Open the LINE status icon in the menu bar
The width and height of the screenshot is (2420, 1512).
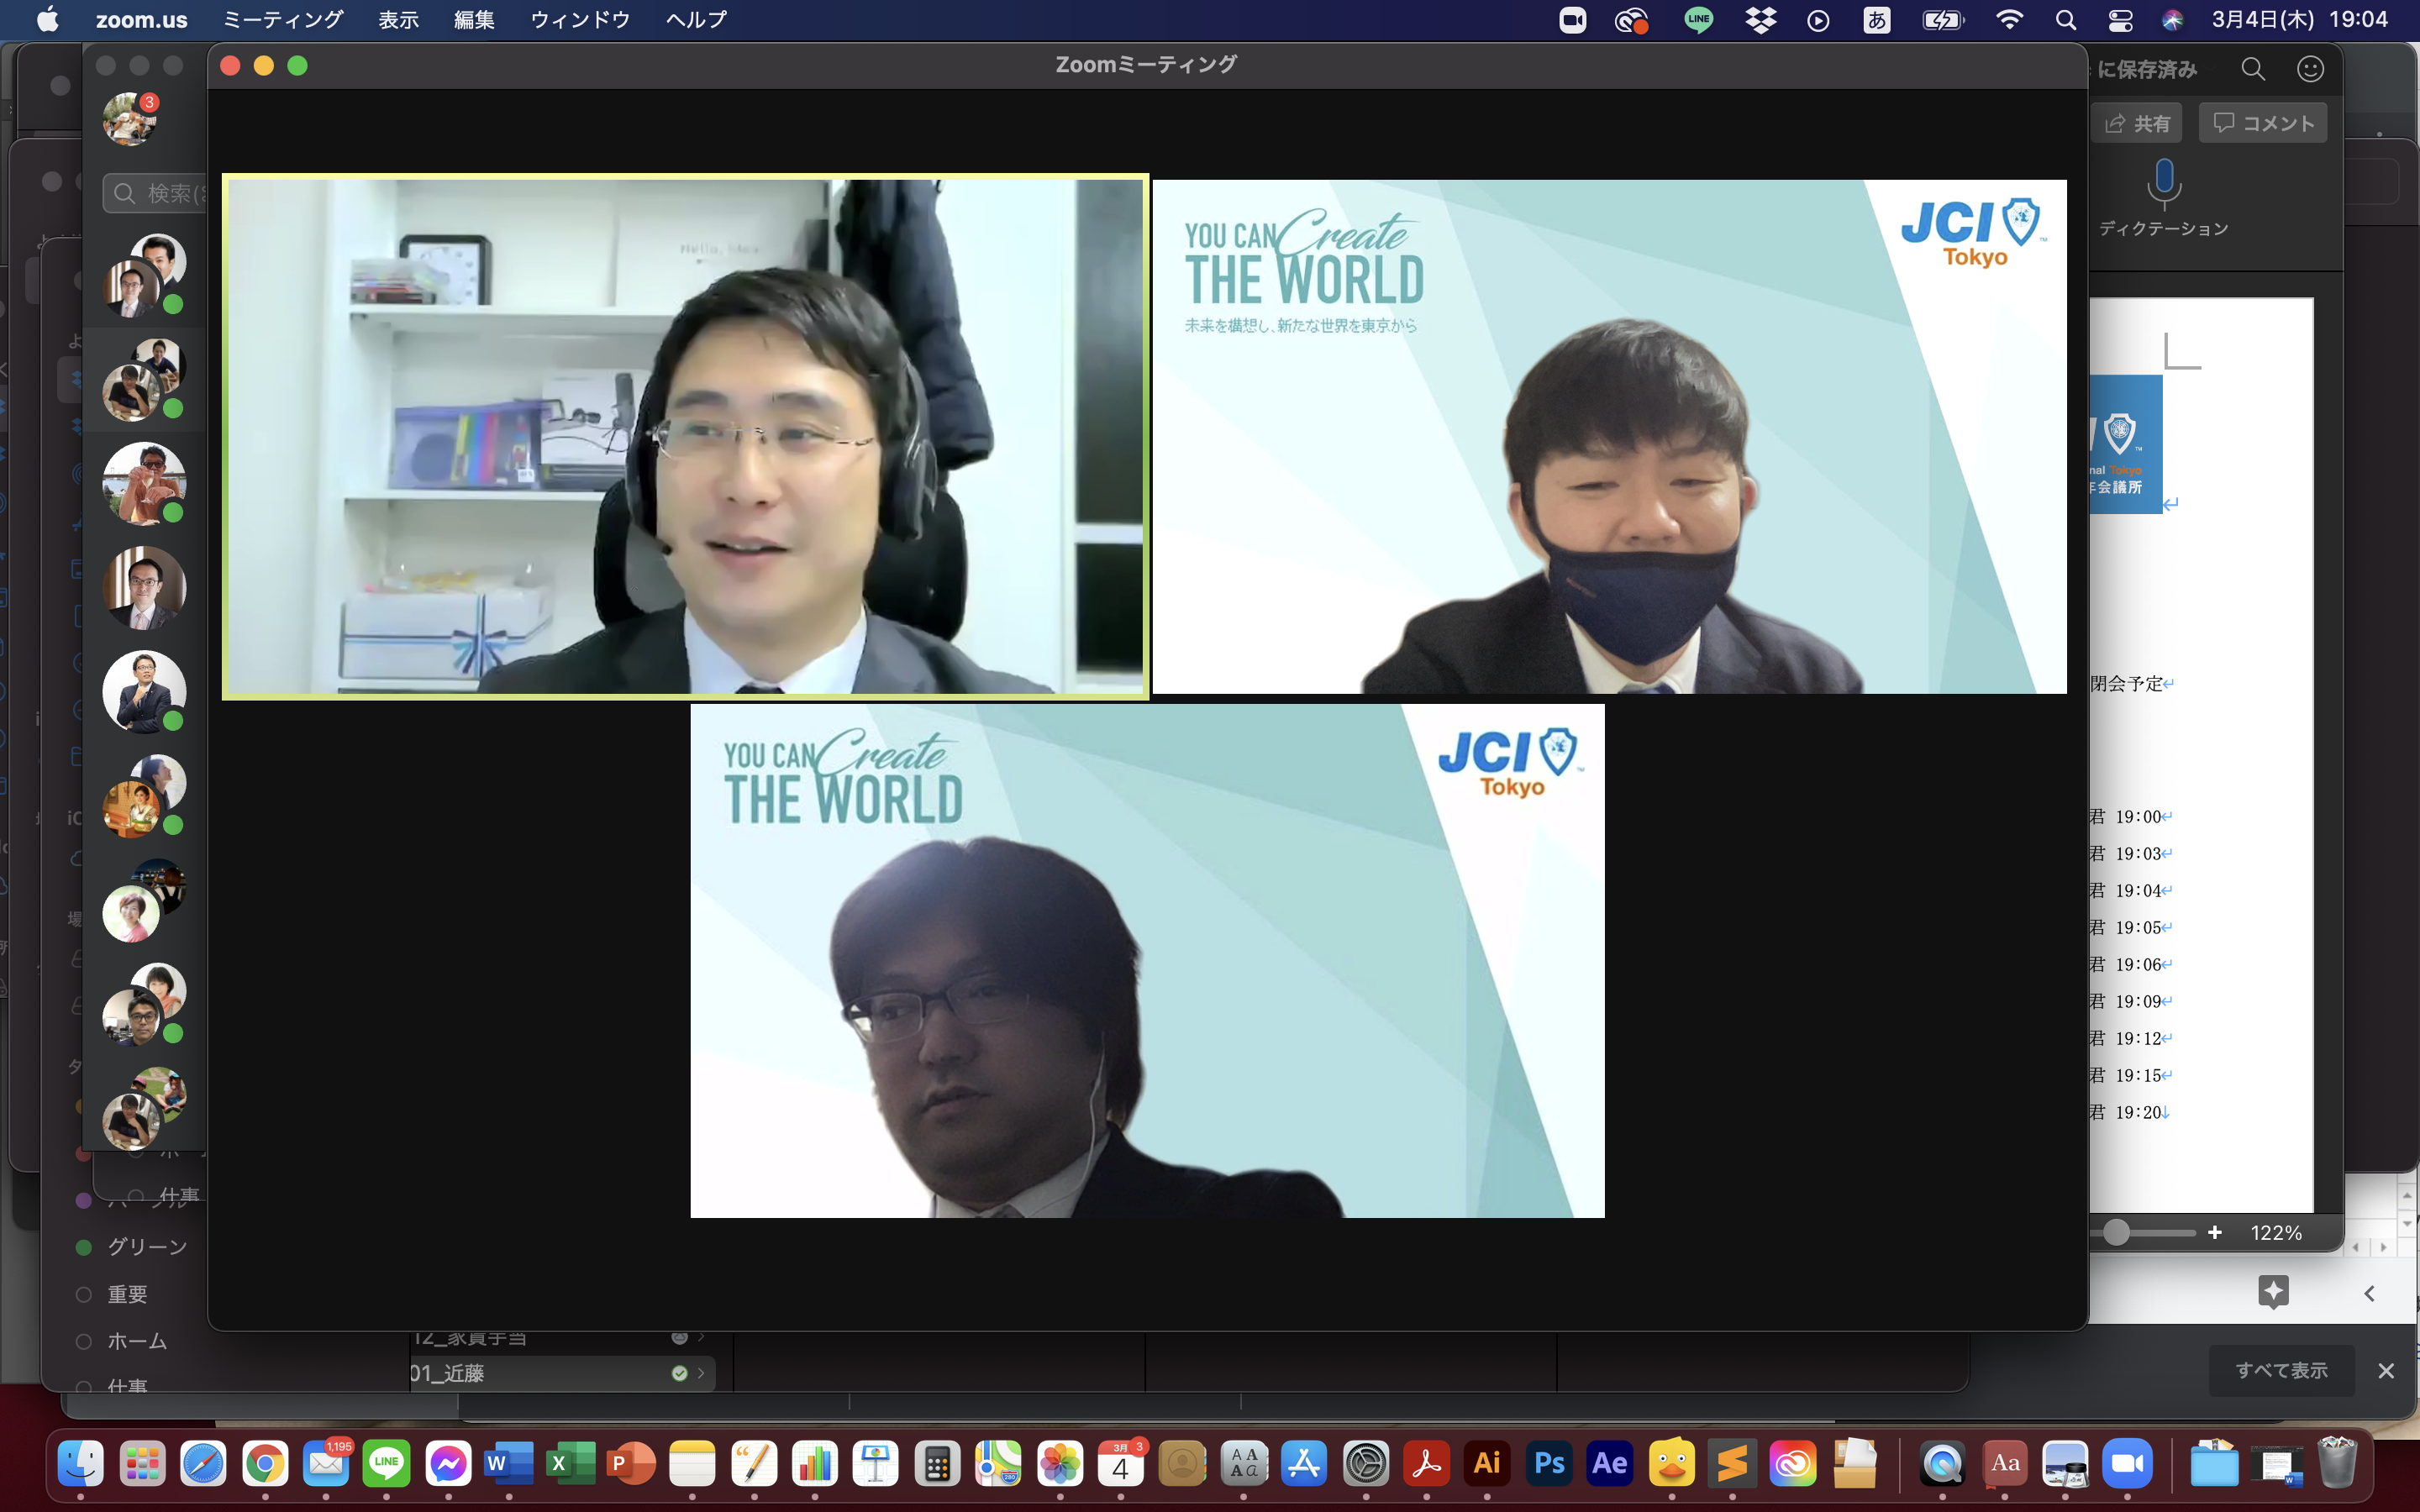(1697, 20)
